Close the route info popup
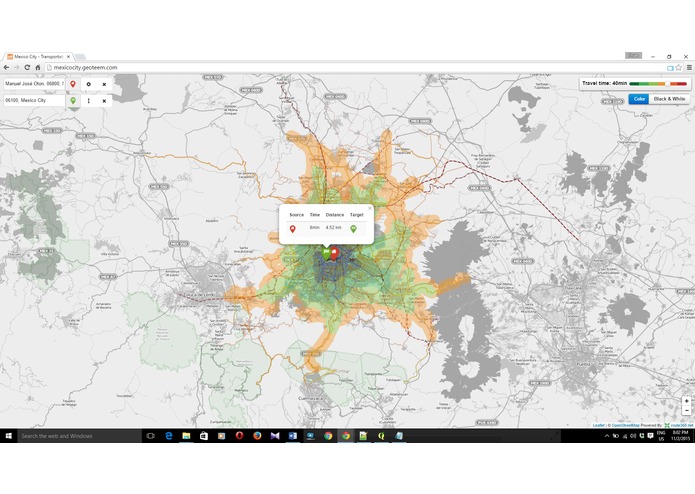The image size is (695, 494). [x=370, y=208]
